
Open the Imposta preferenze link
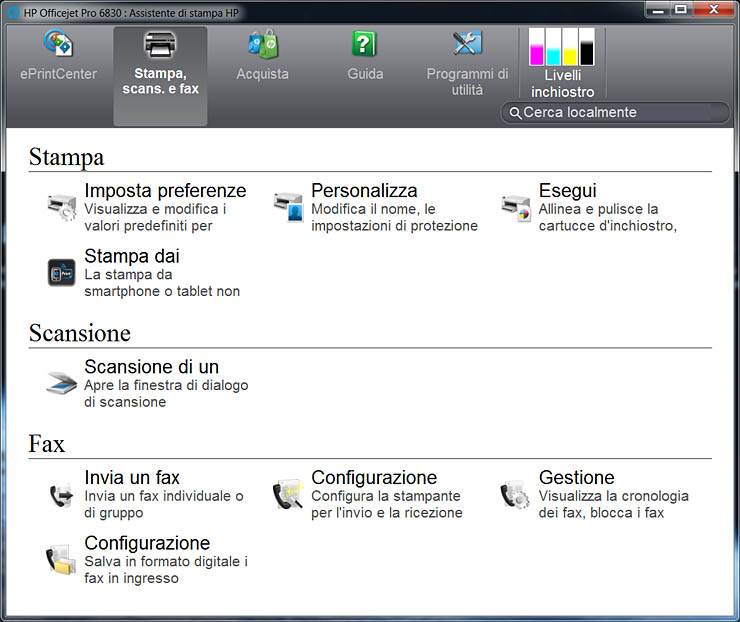tap(165, 190)
